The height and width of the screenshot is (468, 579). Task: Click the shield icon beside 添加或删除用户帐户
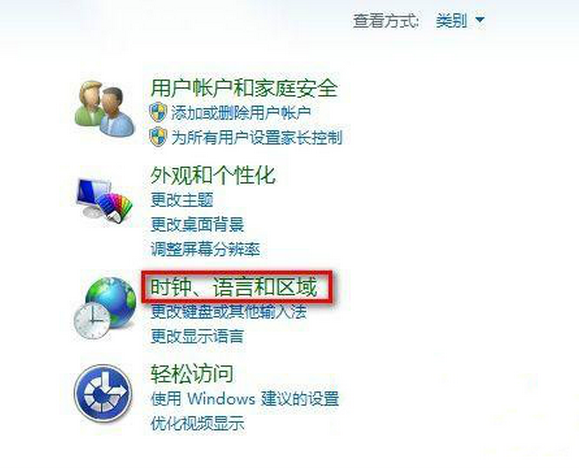coord(158,112)
